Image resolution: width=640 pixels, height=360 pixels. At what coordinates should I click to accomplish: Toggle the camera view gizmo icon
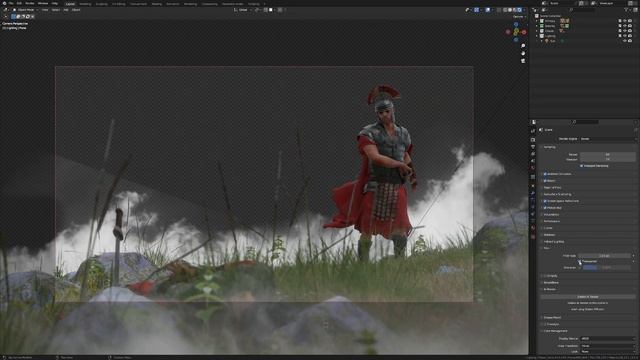point(523,61)
